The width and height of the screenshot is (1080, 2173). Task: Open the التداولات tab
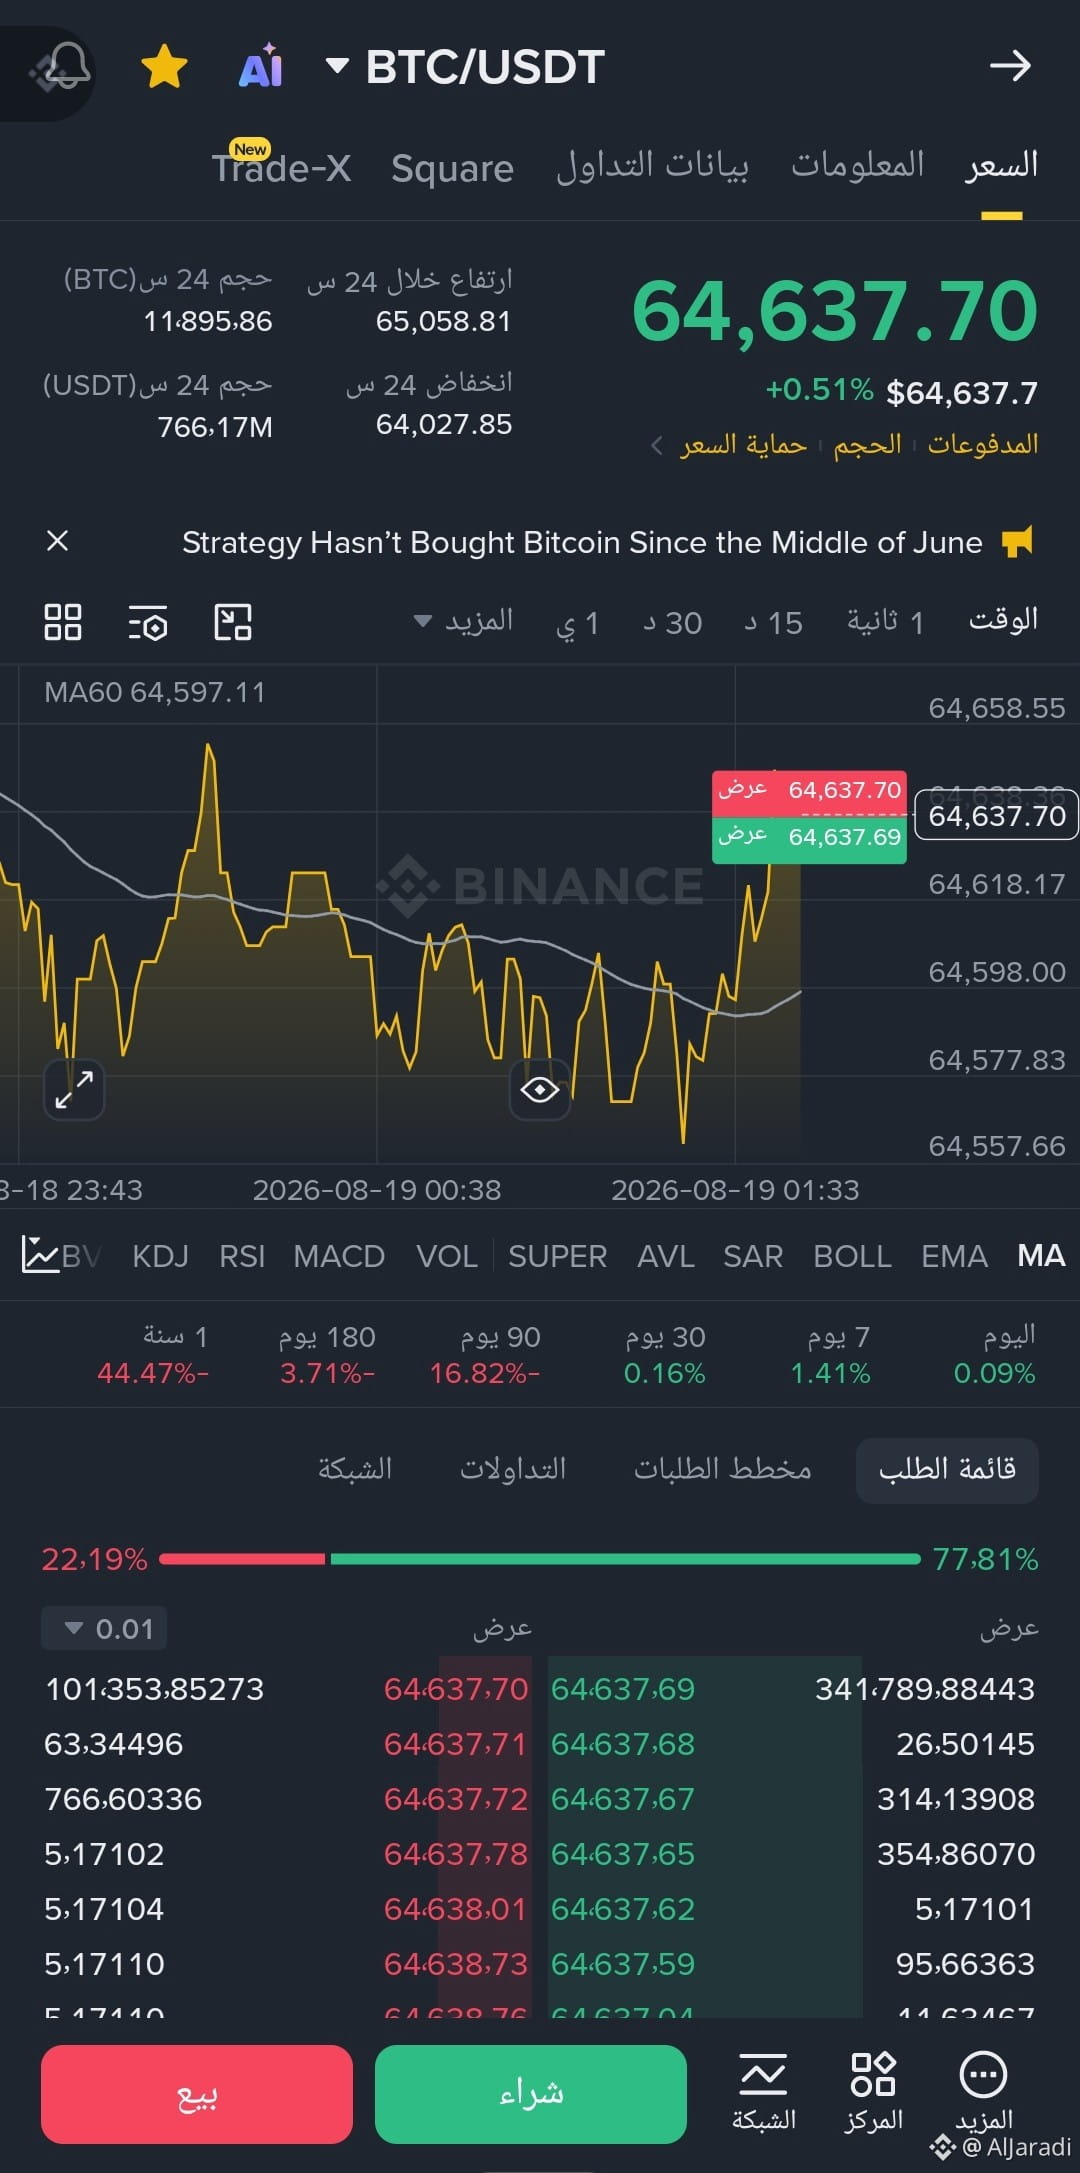513,1469
